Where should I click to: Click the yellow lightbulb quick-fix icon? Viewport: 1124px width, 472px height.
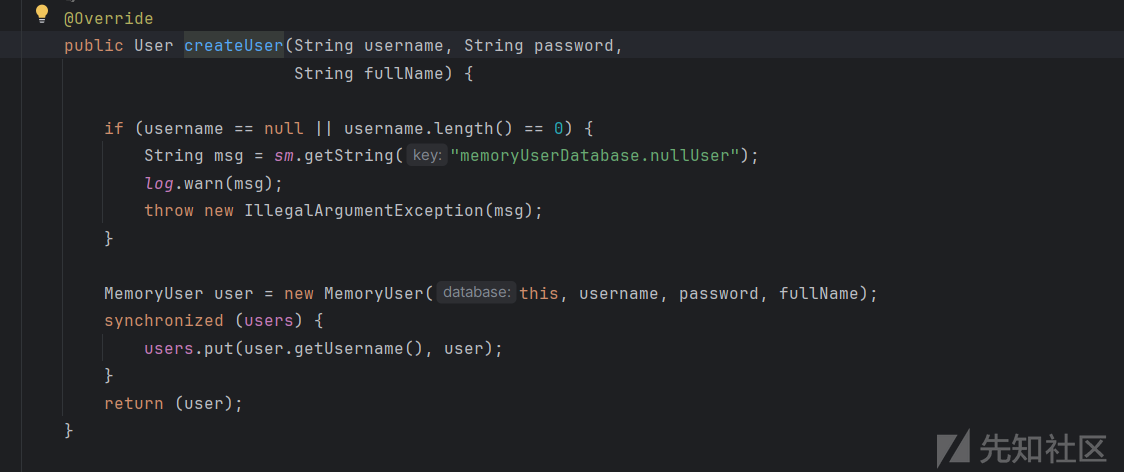pyautogui.click(x=42, y=13)
